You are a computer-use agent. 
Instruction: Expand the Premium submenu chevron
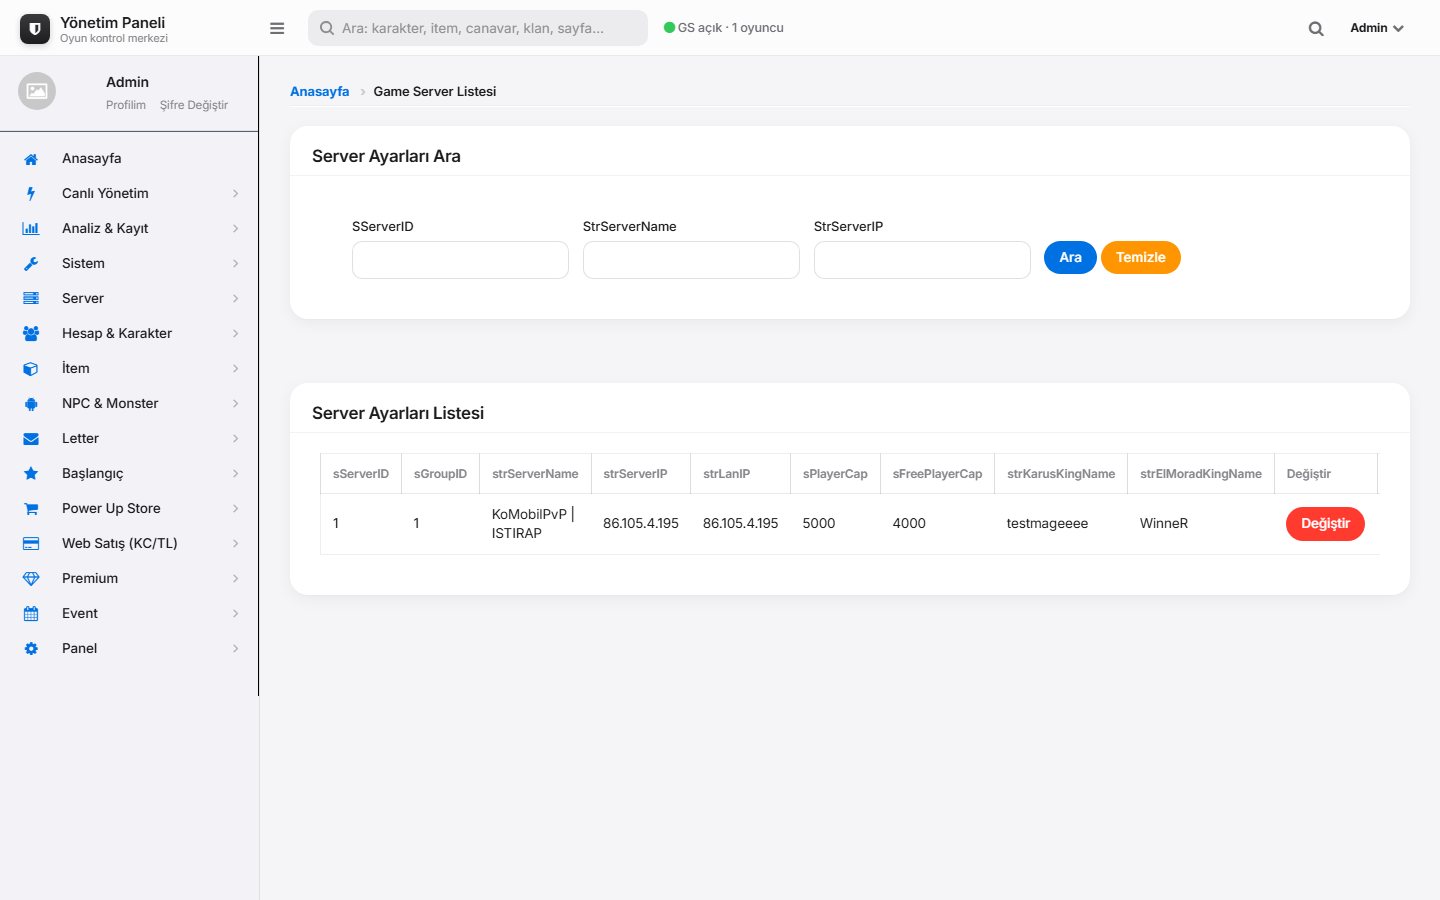pyautogui.click(x=236, y=579)
